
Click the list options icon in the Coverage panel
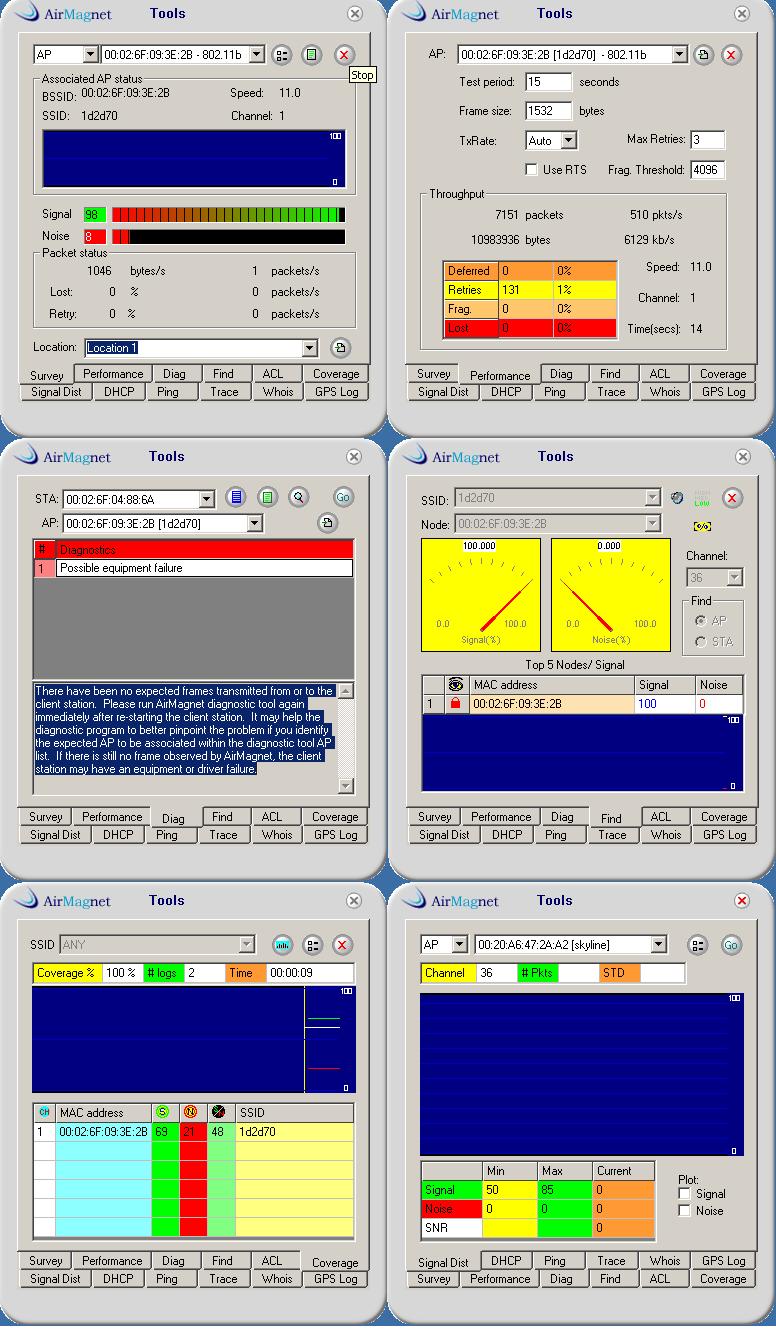(313, 944)
